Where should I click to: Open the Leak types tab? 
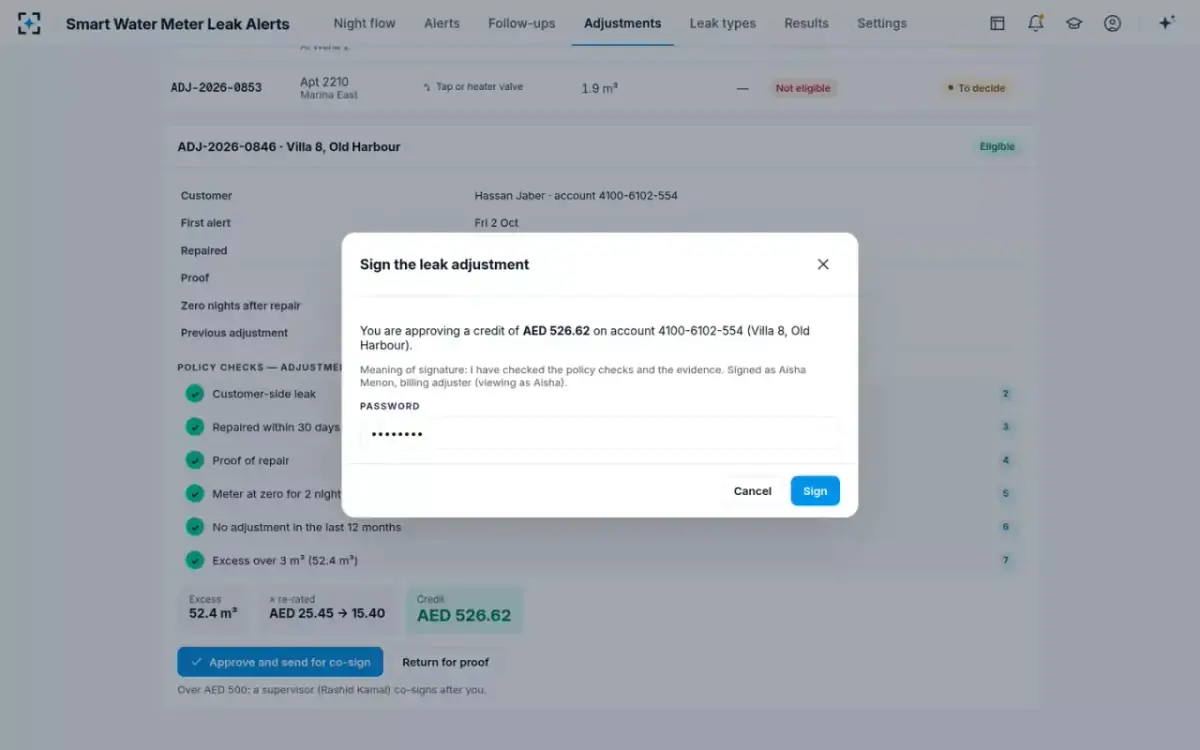[722, 23]
